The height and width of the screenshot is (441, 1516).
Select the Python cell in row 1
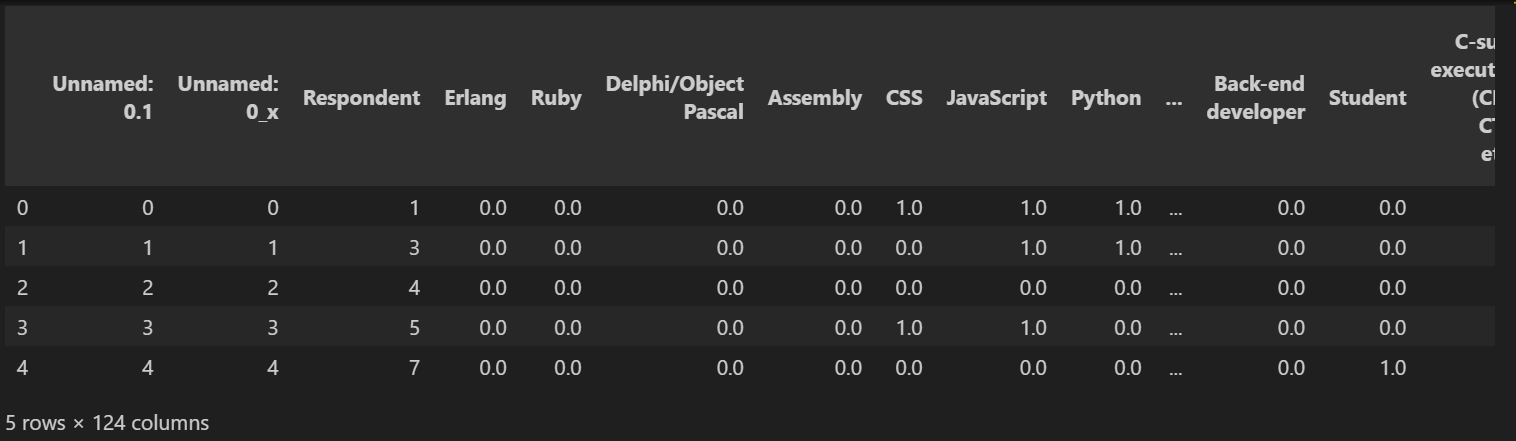pyautogui.click(x=1127, y=248)
